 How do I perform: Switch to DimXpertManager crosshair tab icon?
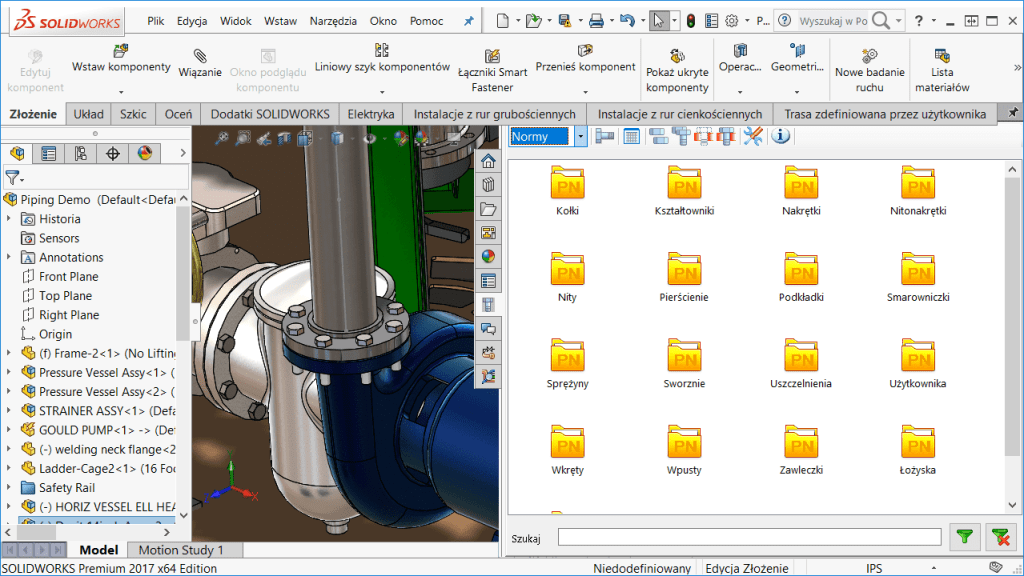113,153
